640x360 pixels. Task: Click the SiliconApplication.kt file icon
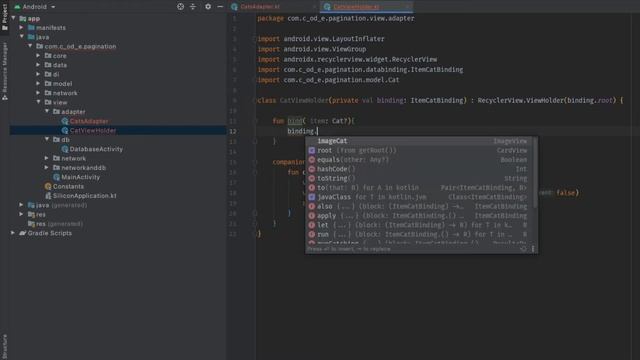48,196
